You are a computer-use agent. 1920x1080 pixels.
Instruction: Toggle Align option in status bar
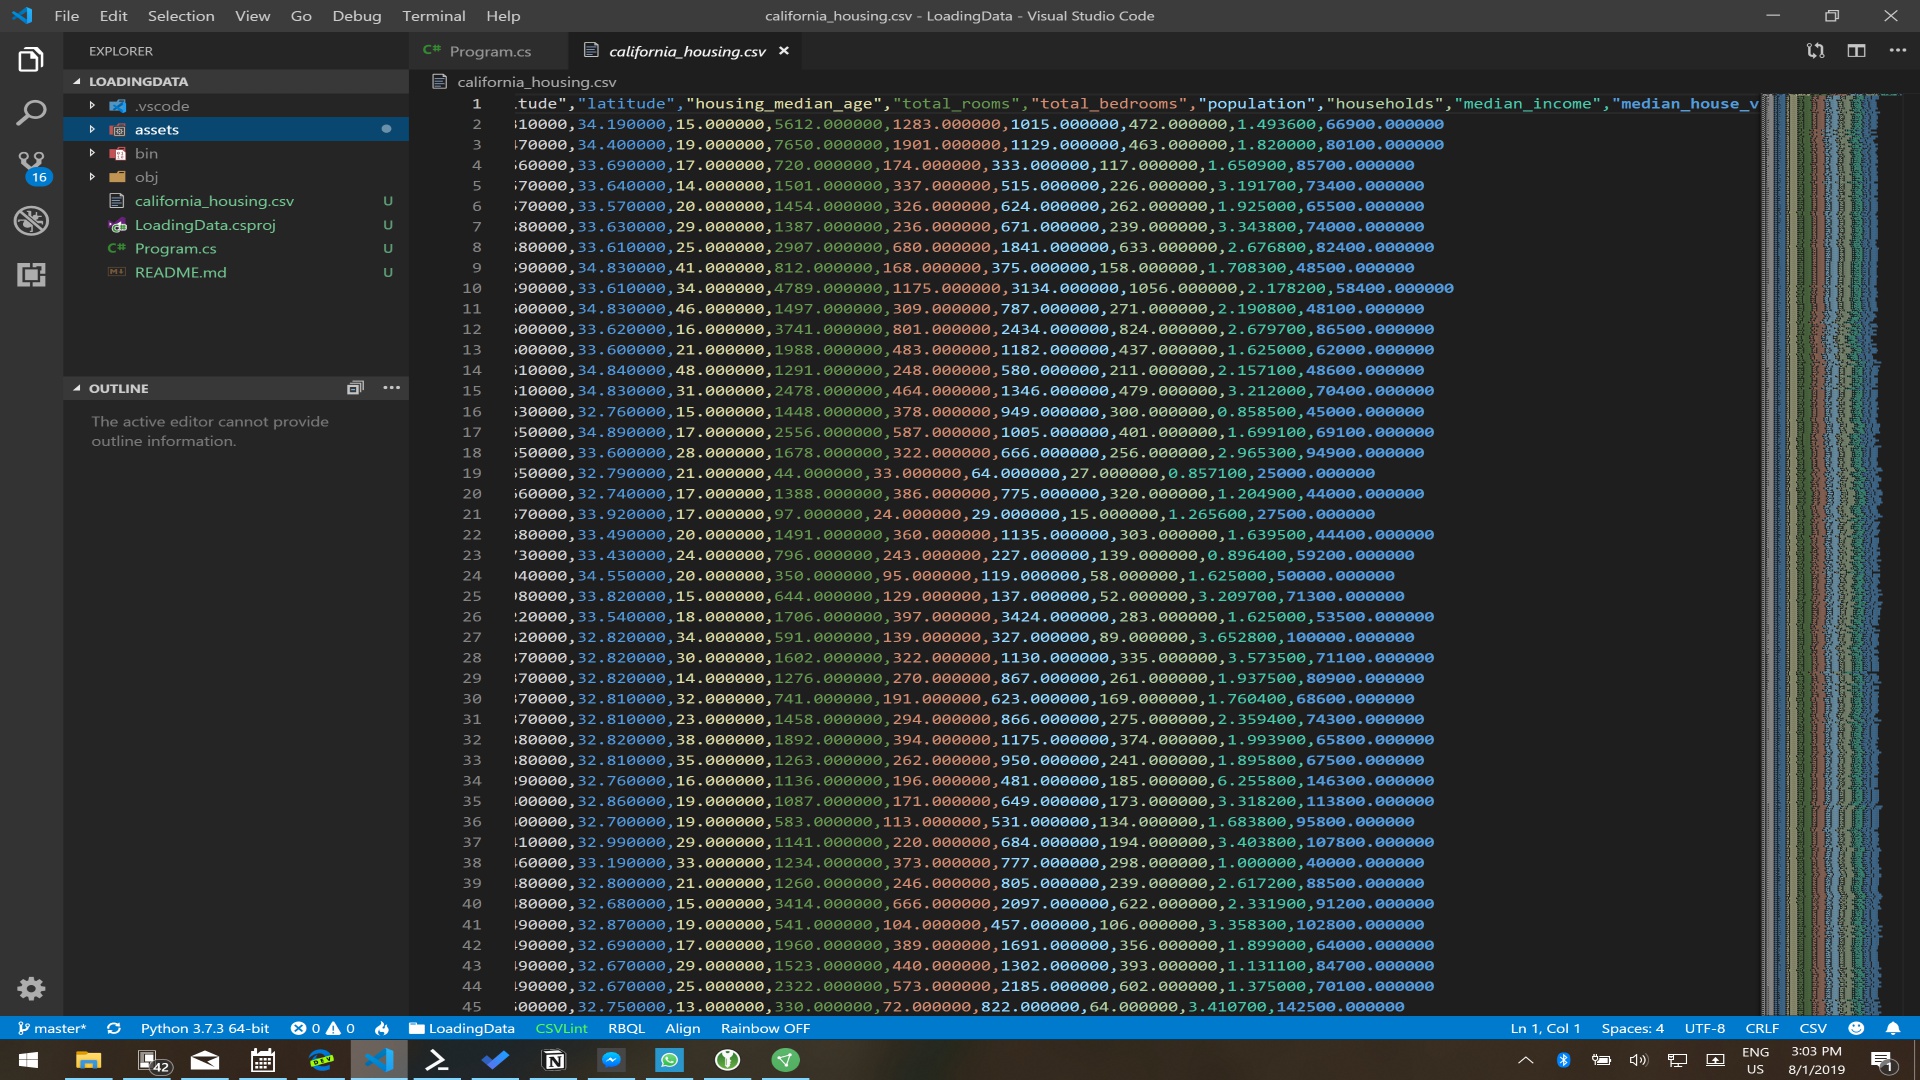tap(682, 1028)
